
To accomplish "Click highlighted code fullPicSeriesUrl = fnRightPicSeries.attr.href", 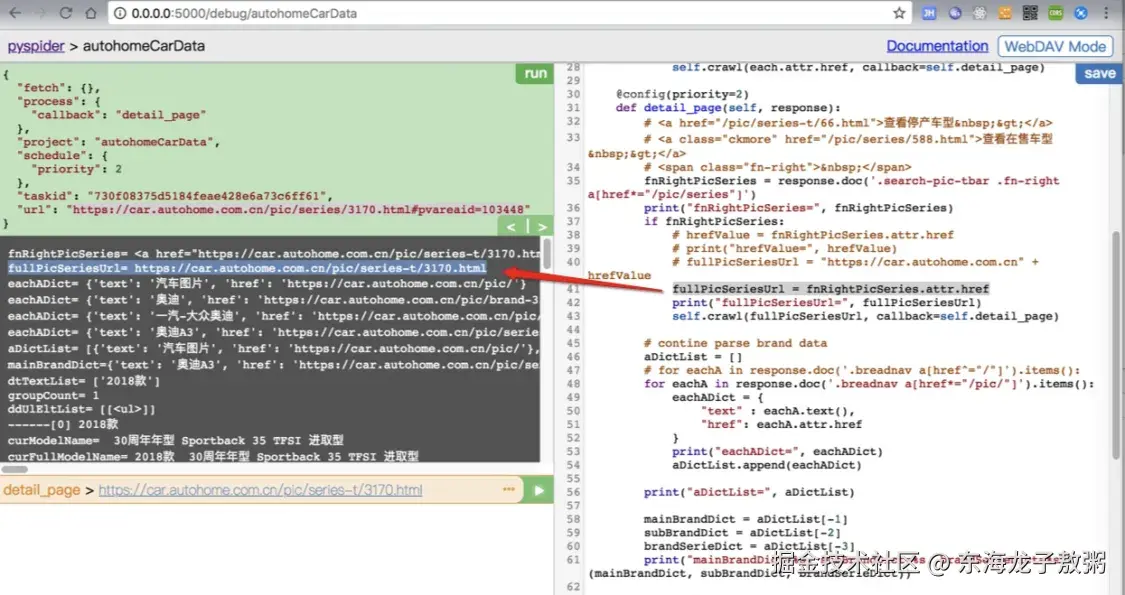I will [x=831, y=289].
